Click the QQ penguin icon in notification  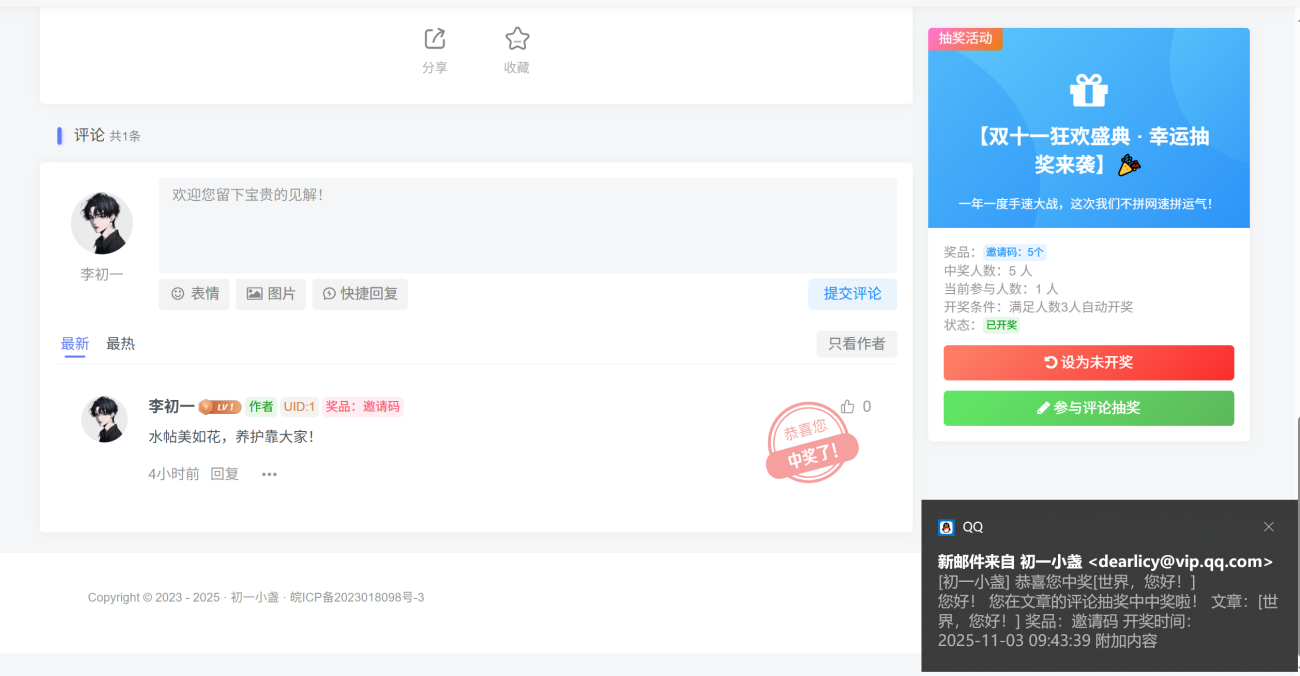click(946, 527)
